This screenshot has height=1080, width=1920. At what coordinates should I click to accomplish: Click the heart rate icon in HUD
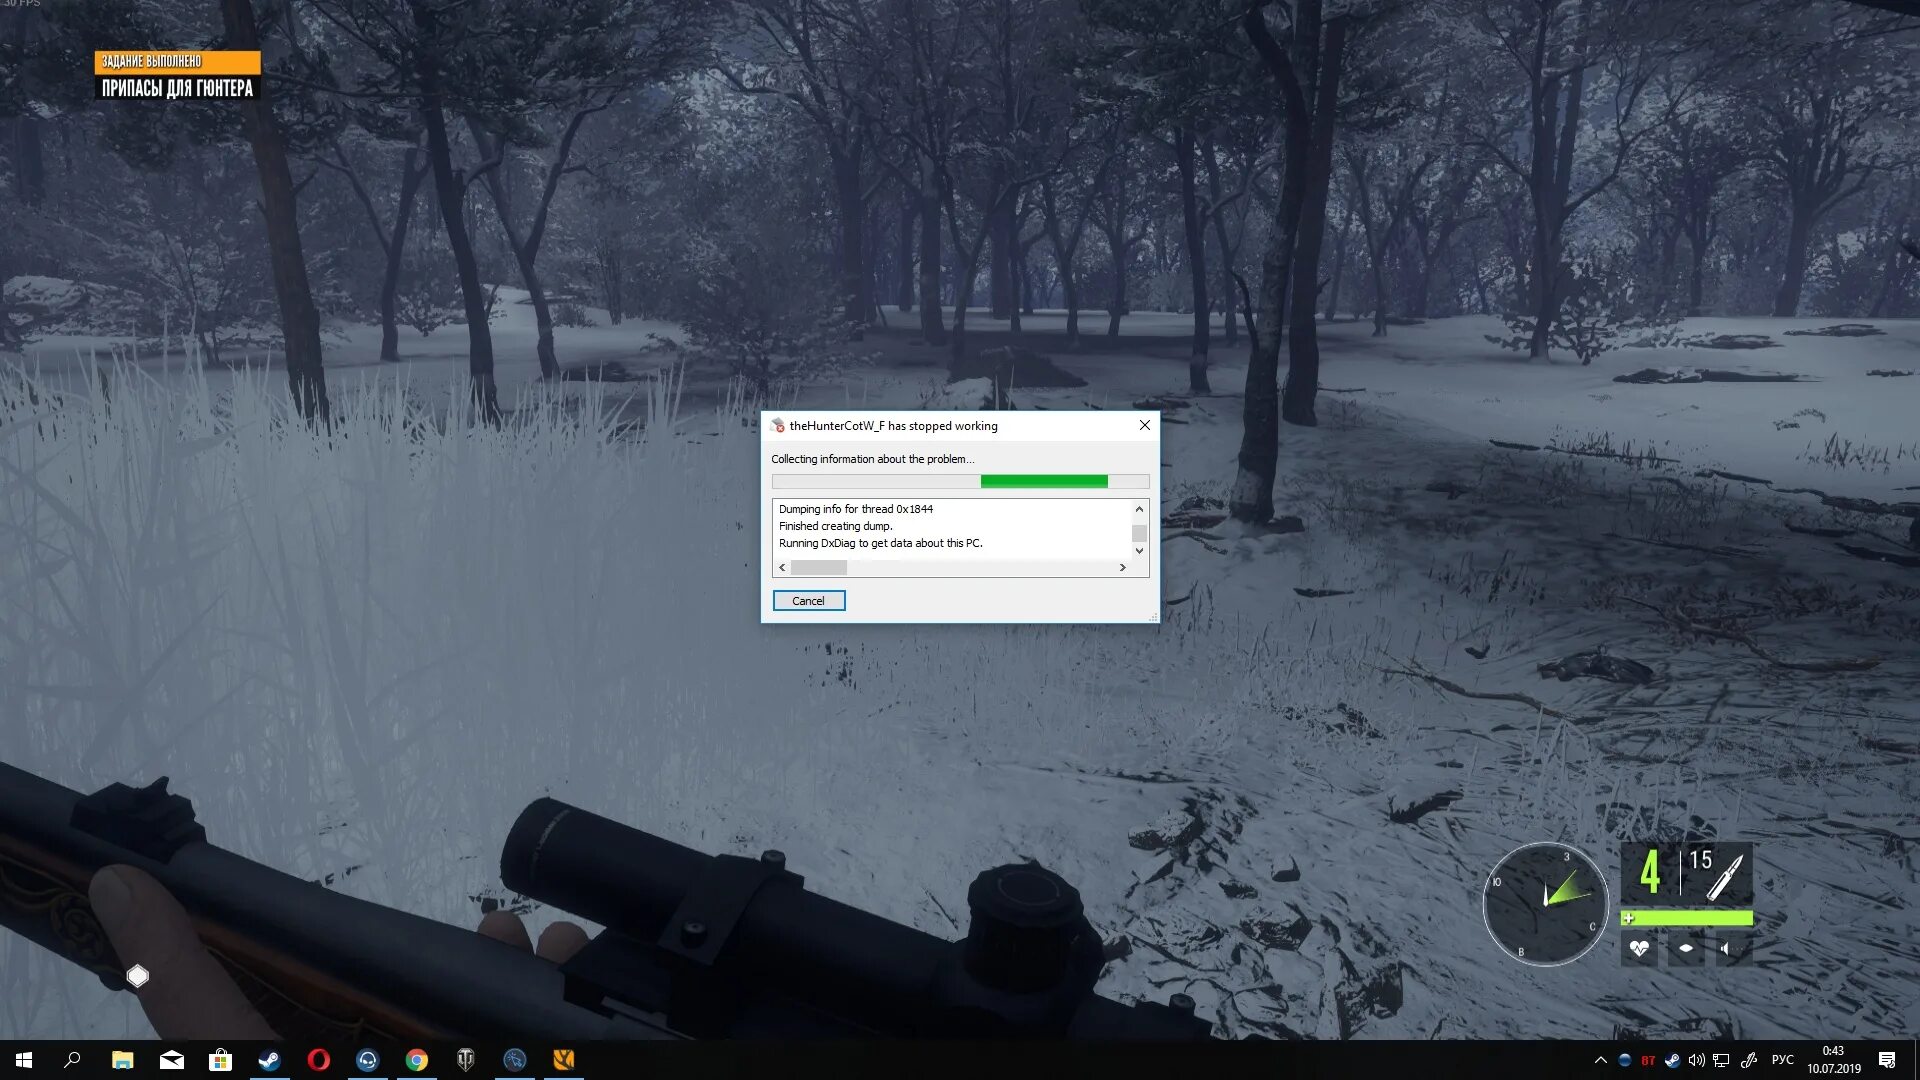1638,949
